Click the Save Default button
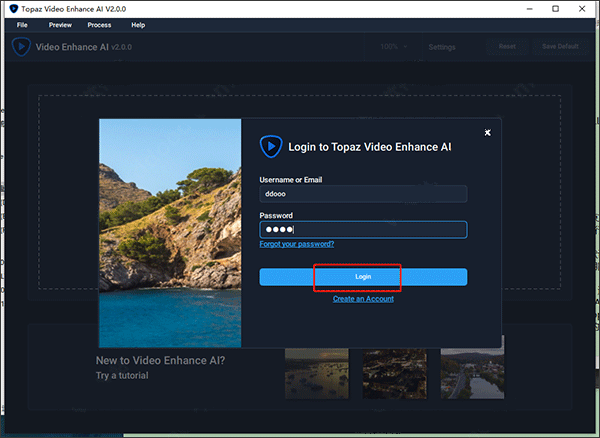The width and height of the screenshot is (600, 438). [560, 46]
